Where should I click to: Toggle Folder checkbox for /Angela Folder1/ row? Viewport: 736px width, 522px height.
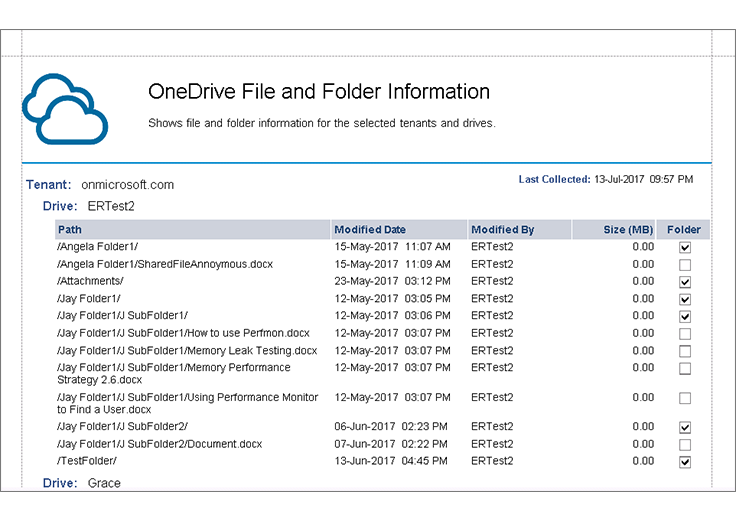point(685,247)
